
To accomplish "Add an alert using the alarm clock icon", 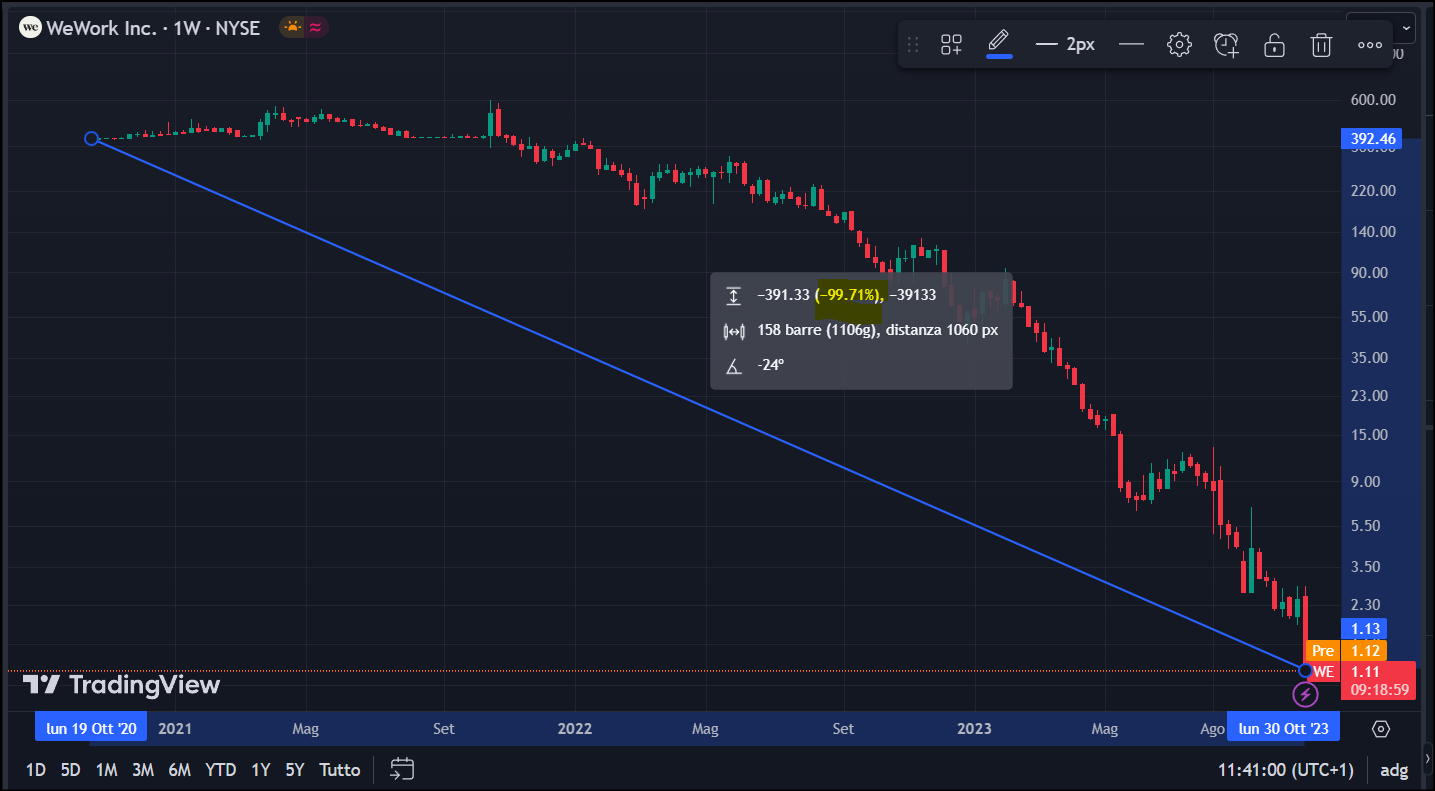I will (1227, 44).
